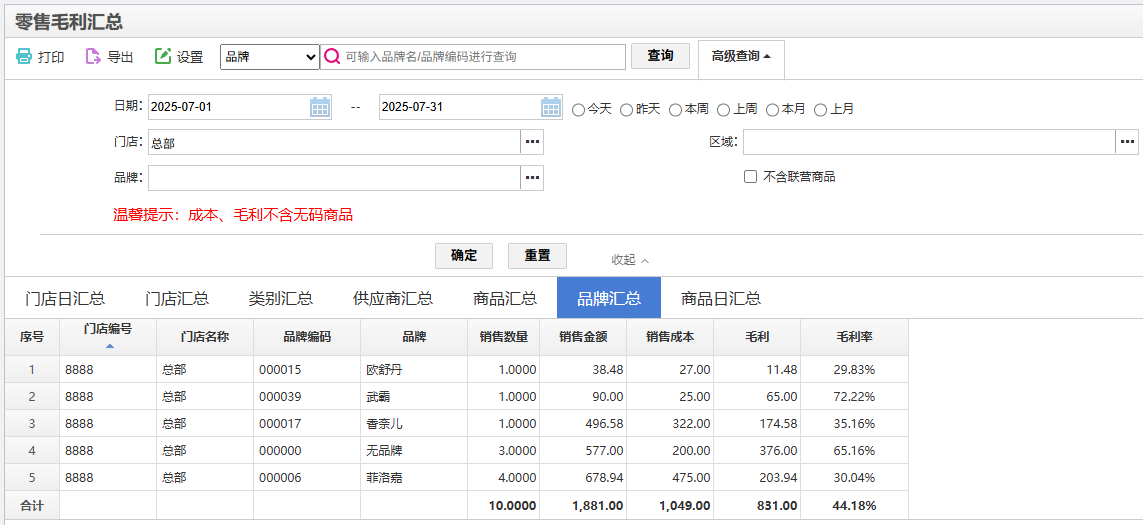Select the 上周 radio option
The width and height of the screenshot is (1143, 525).
(x=724, y=109)
